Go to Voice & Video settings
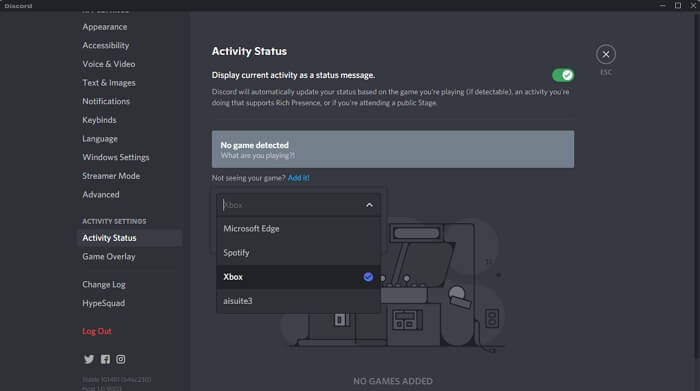700x391 pixels. pyautogui.click(x=108, y=64)
